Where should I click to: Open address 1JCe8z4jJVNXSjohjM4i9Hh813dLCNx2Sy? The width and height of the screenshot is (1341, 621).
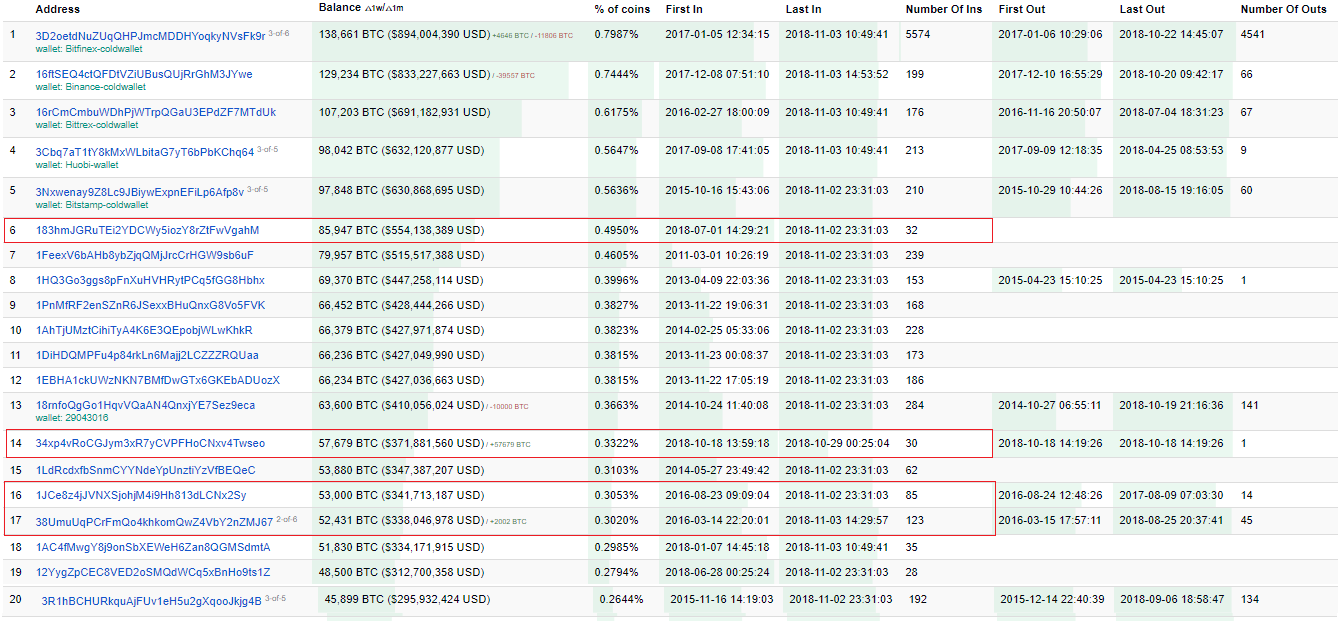pos(141,495)
